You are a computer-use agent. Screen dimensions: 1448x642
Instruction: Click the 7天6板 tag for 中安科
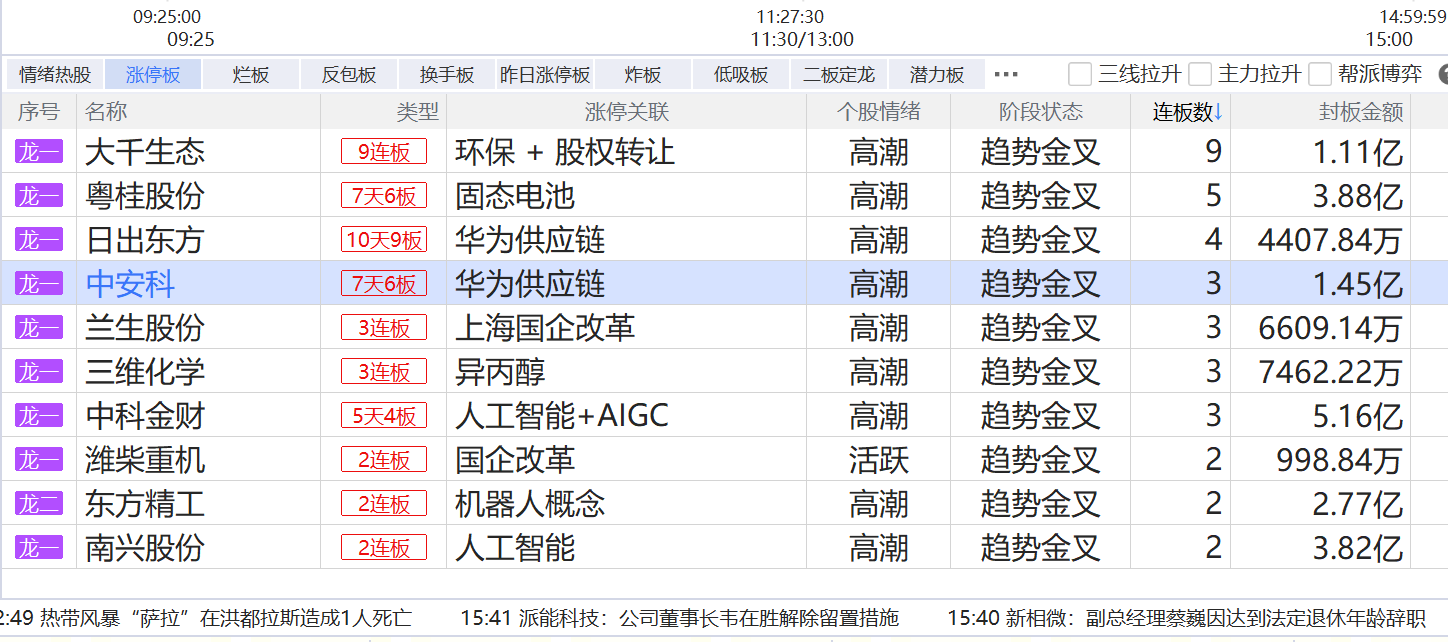[384, 284]
